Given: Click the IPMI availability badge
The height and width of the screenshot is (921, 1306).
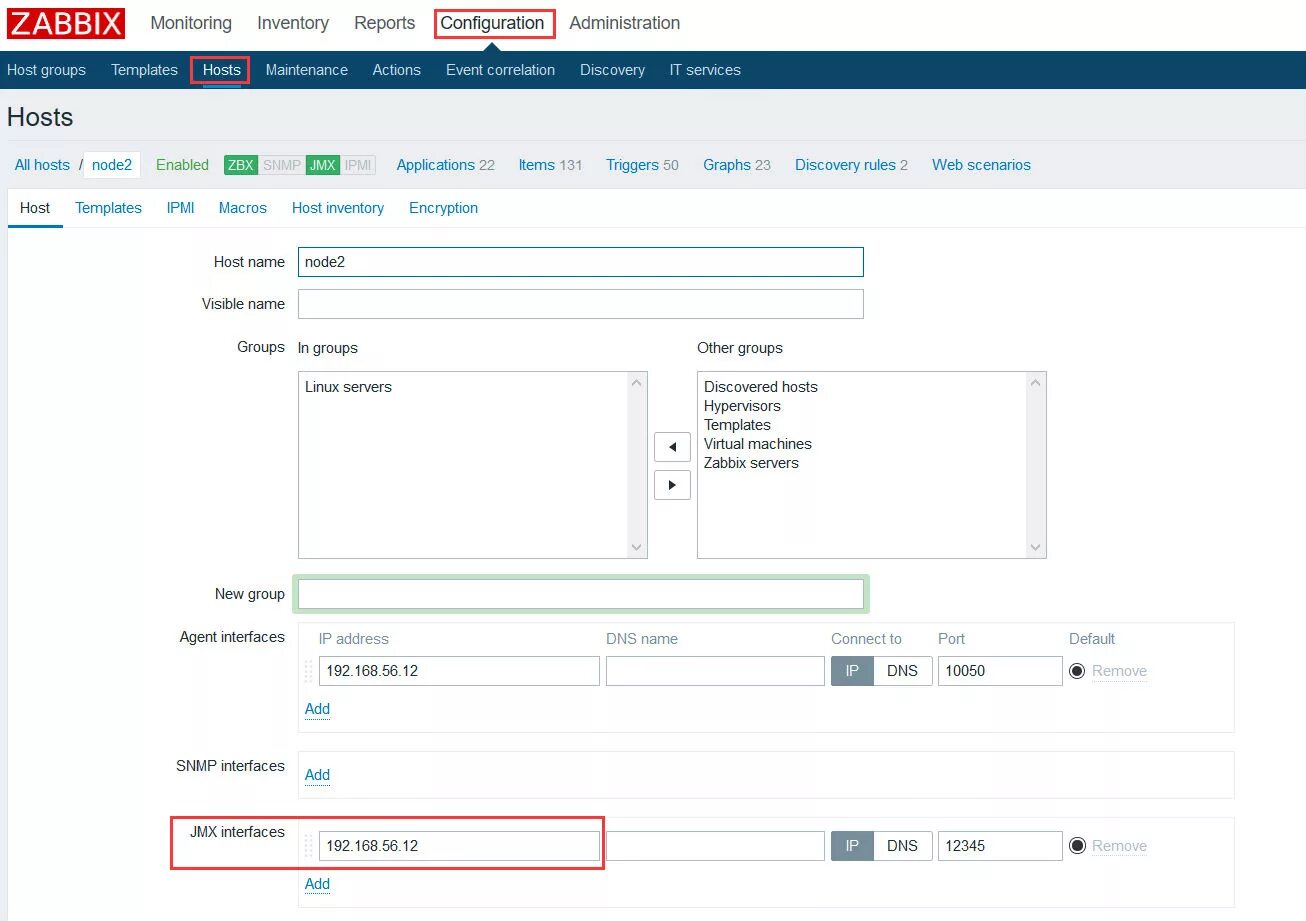Looking at the screenshot, I should pos(357,165).
